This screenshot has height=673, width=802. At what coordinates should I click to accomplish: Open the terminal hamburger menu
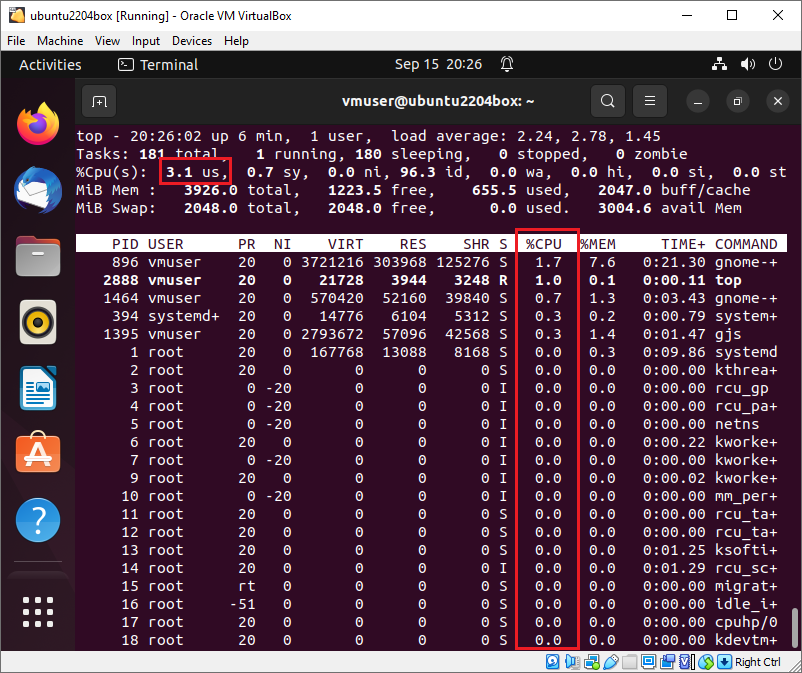click(x=650, y=101)
